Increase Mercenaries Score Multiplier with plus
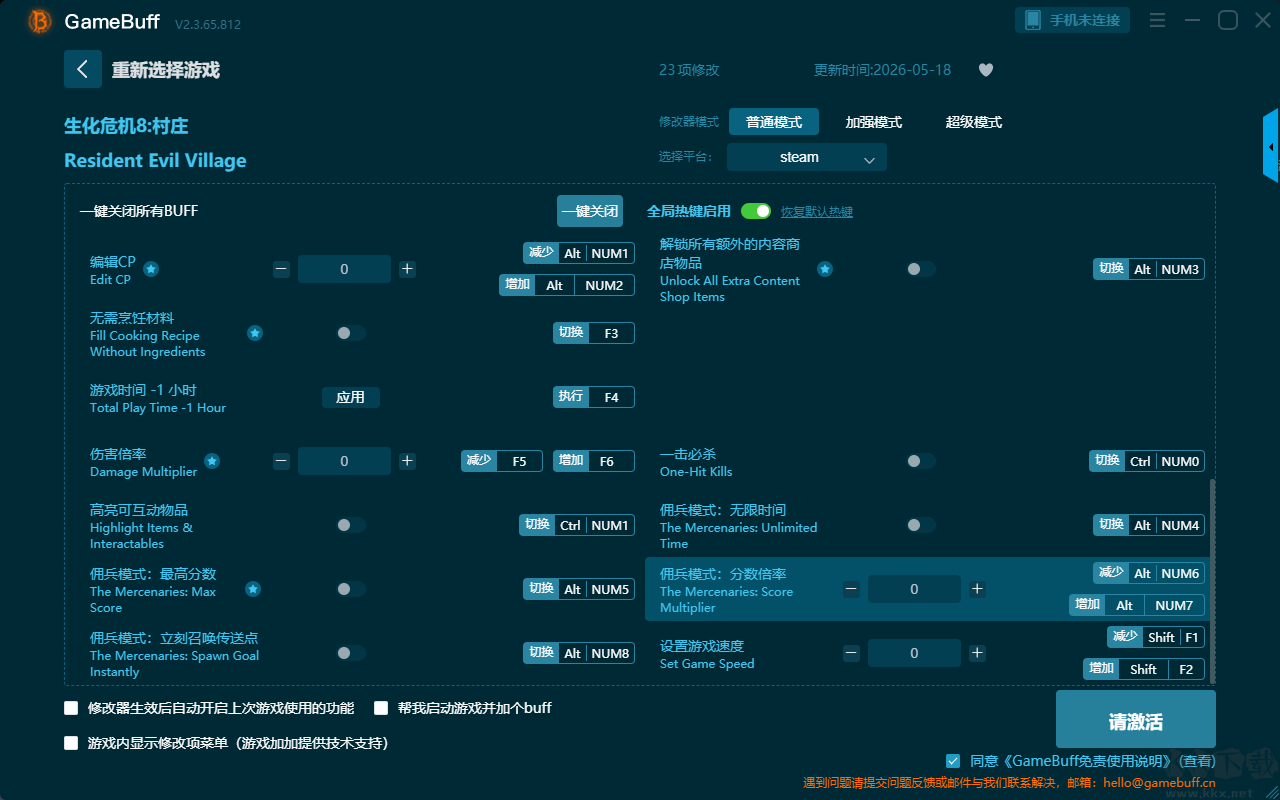 click(x=977, y=589)
